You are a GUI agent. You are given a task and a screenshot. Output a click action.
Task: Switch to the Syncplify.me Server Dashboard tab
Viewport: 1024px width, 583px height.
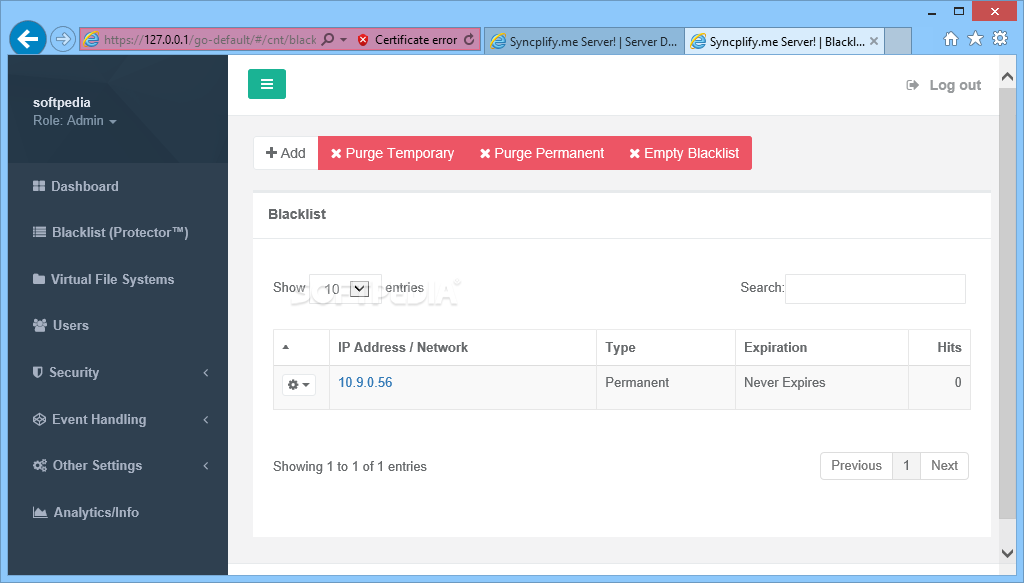pyautogui.click(x=584, y=41)
